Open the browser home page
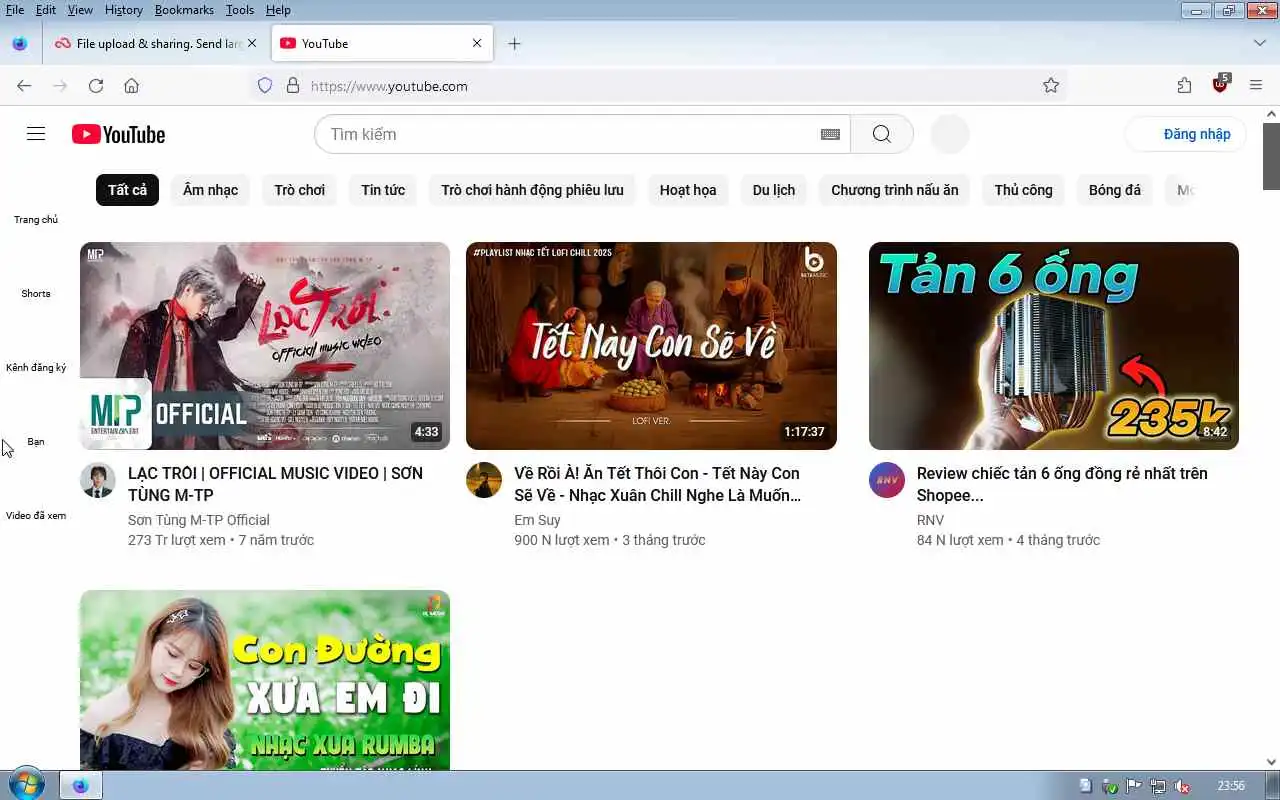The image size is (1280, 800). (131, 86)
